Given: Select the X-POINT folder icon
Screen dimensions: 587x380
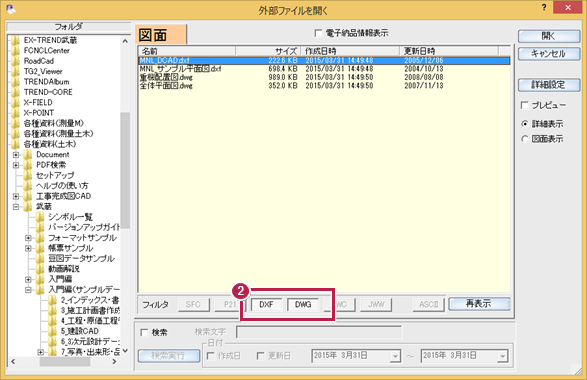Looking at the screenshot, I should tap(15, 113).
